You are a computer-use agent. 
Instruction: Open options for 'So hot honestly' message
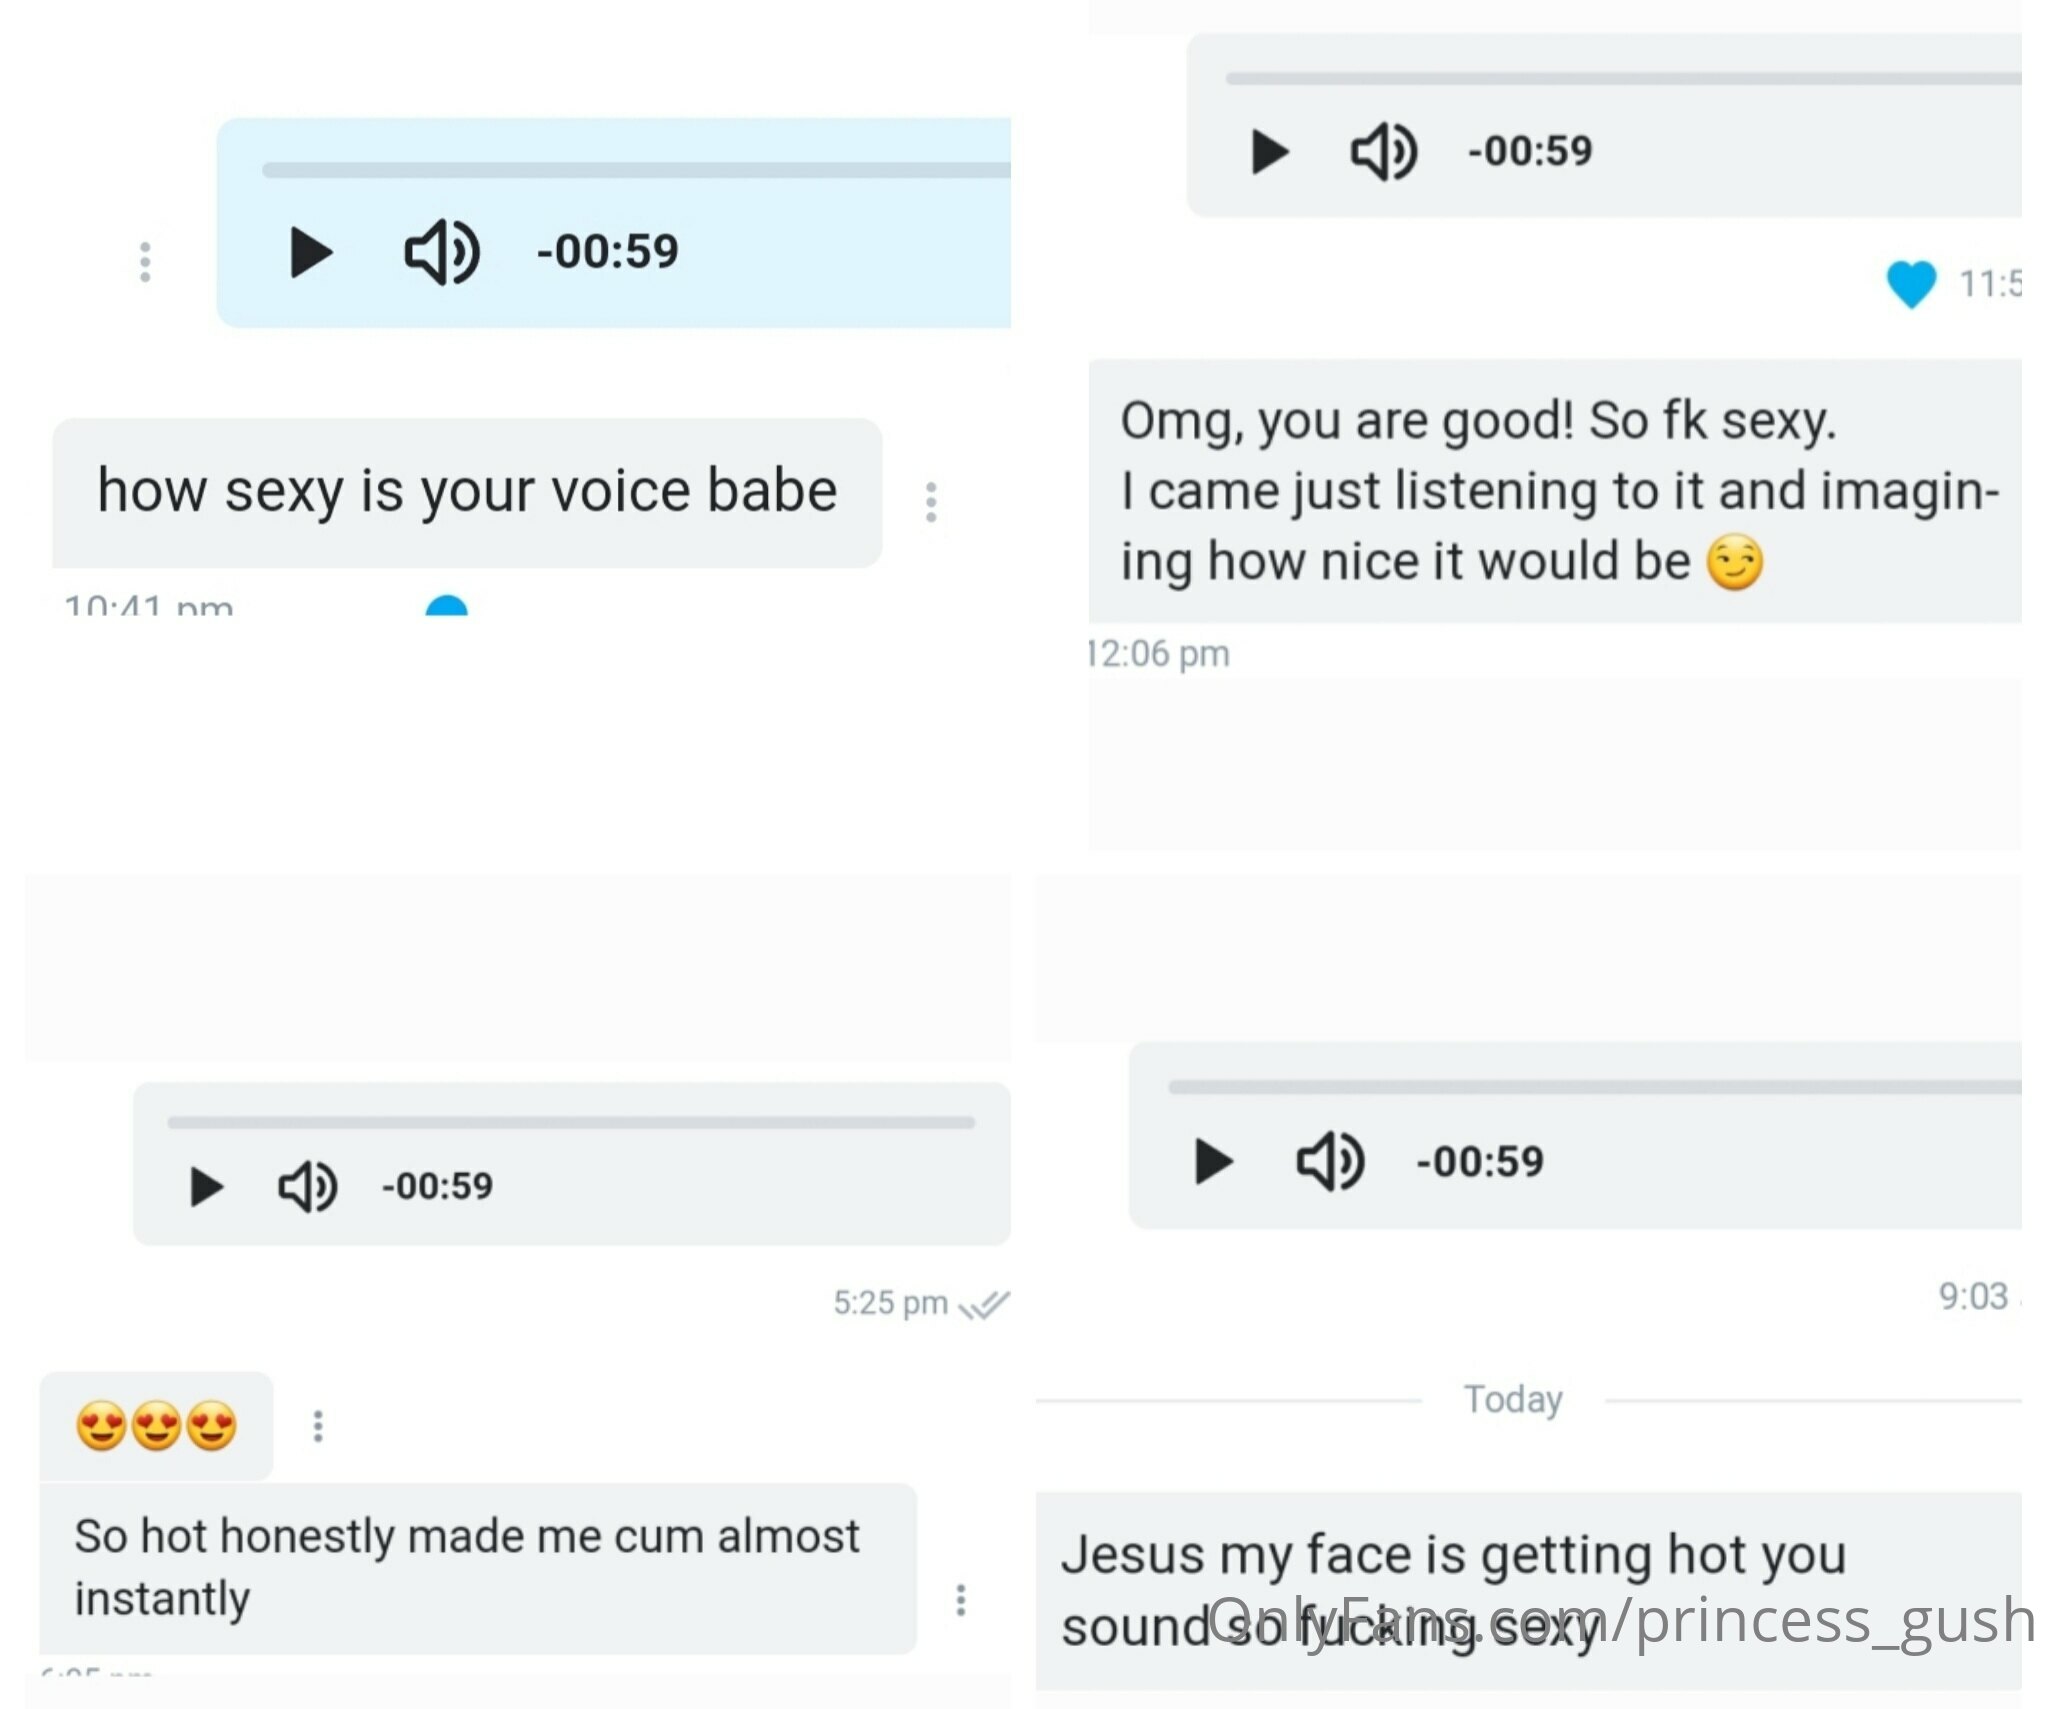point(961,1600)
